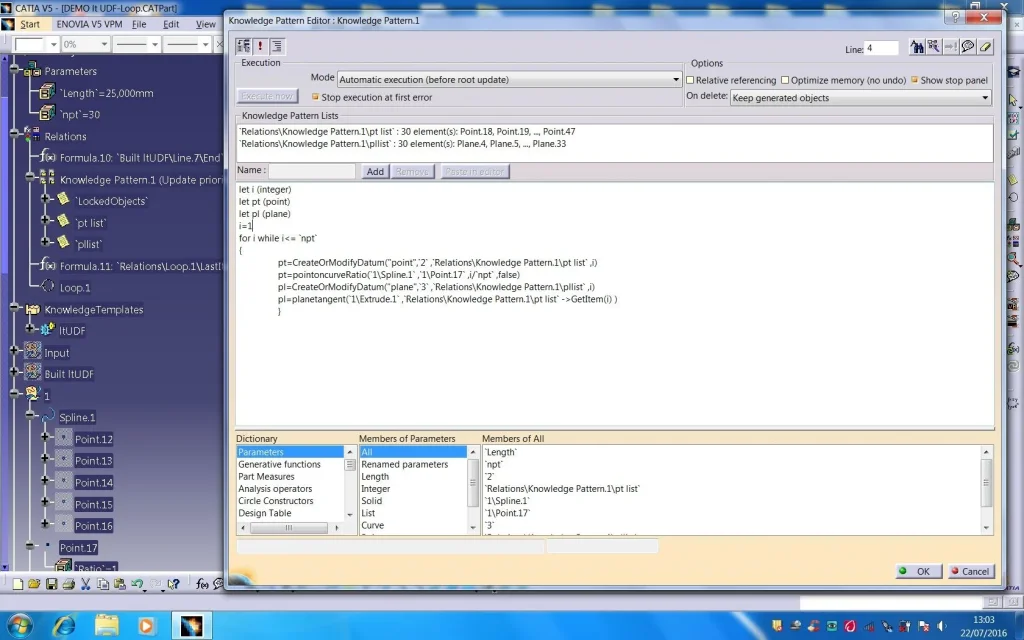Image resolution: width=1024 pixels, height=640 pixels.
Task: Click the Line number field
Action: (882, 48)
